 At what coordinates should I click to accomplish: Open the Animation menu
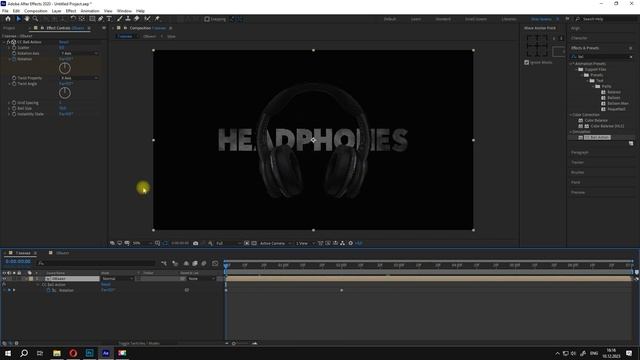click(x=90, y=11)
